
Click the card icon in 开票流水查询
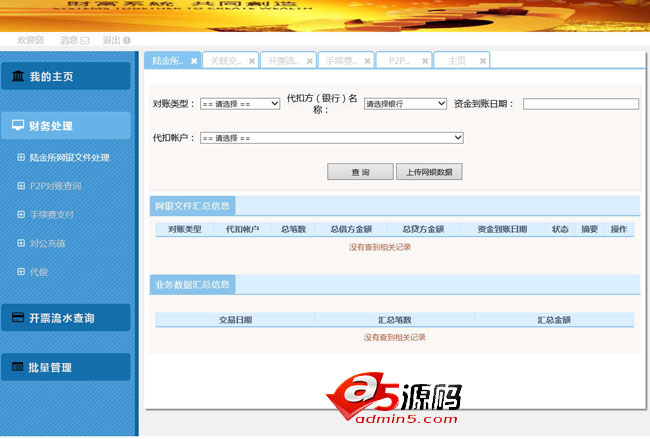coord(18,318)
